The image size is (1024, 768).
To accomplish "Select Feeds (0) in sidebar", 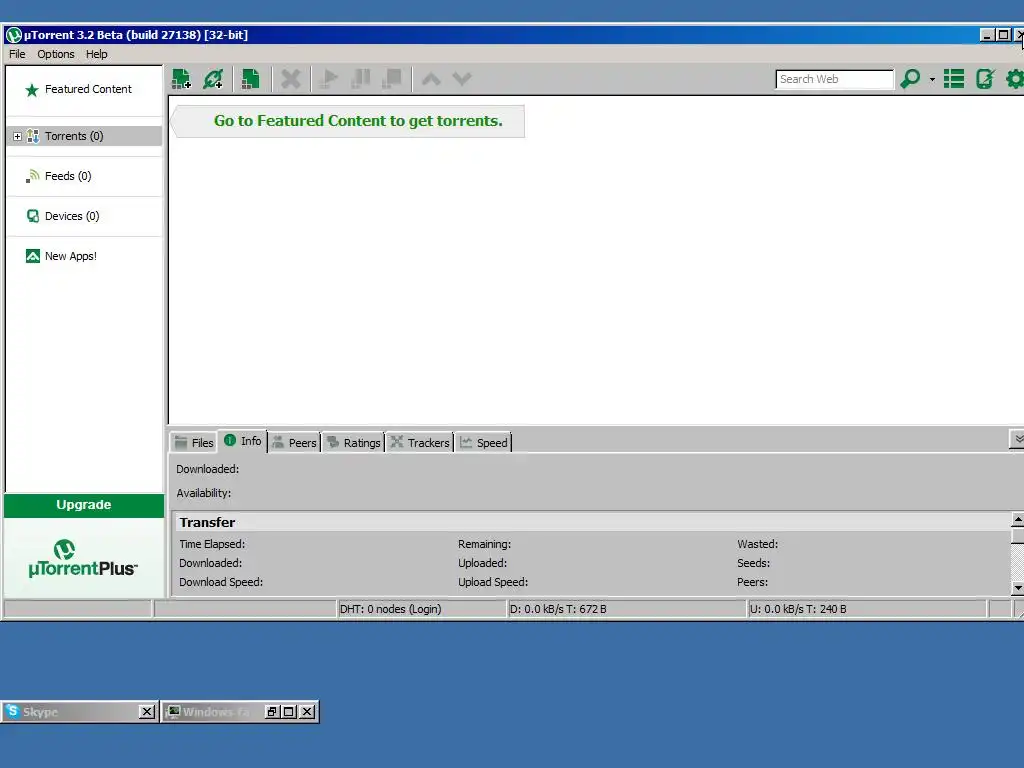I will click(x=68, y=176).
